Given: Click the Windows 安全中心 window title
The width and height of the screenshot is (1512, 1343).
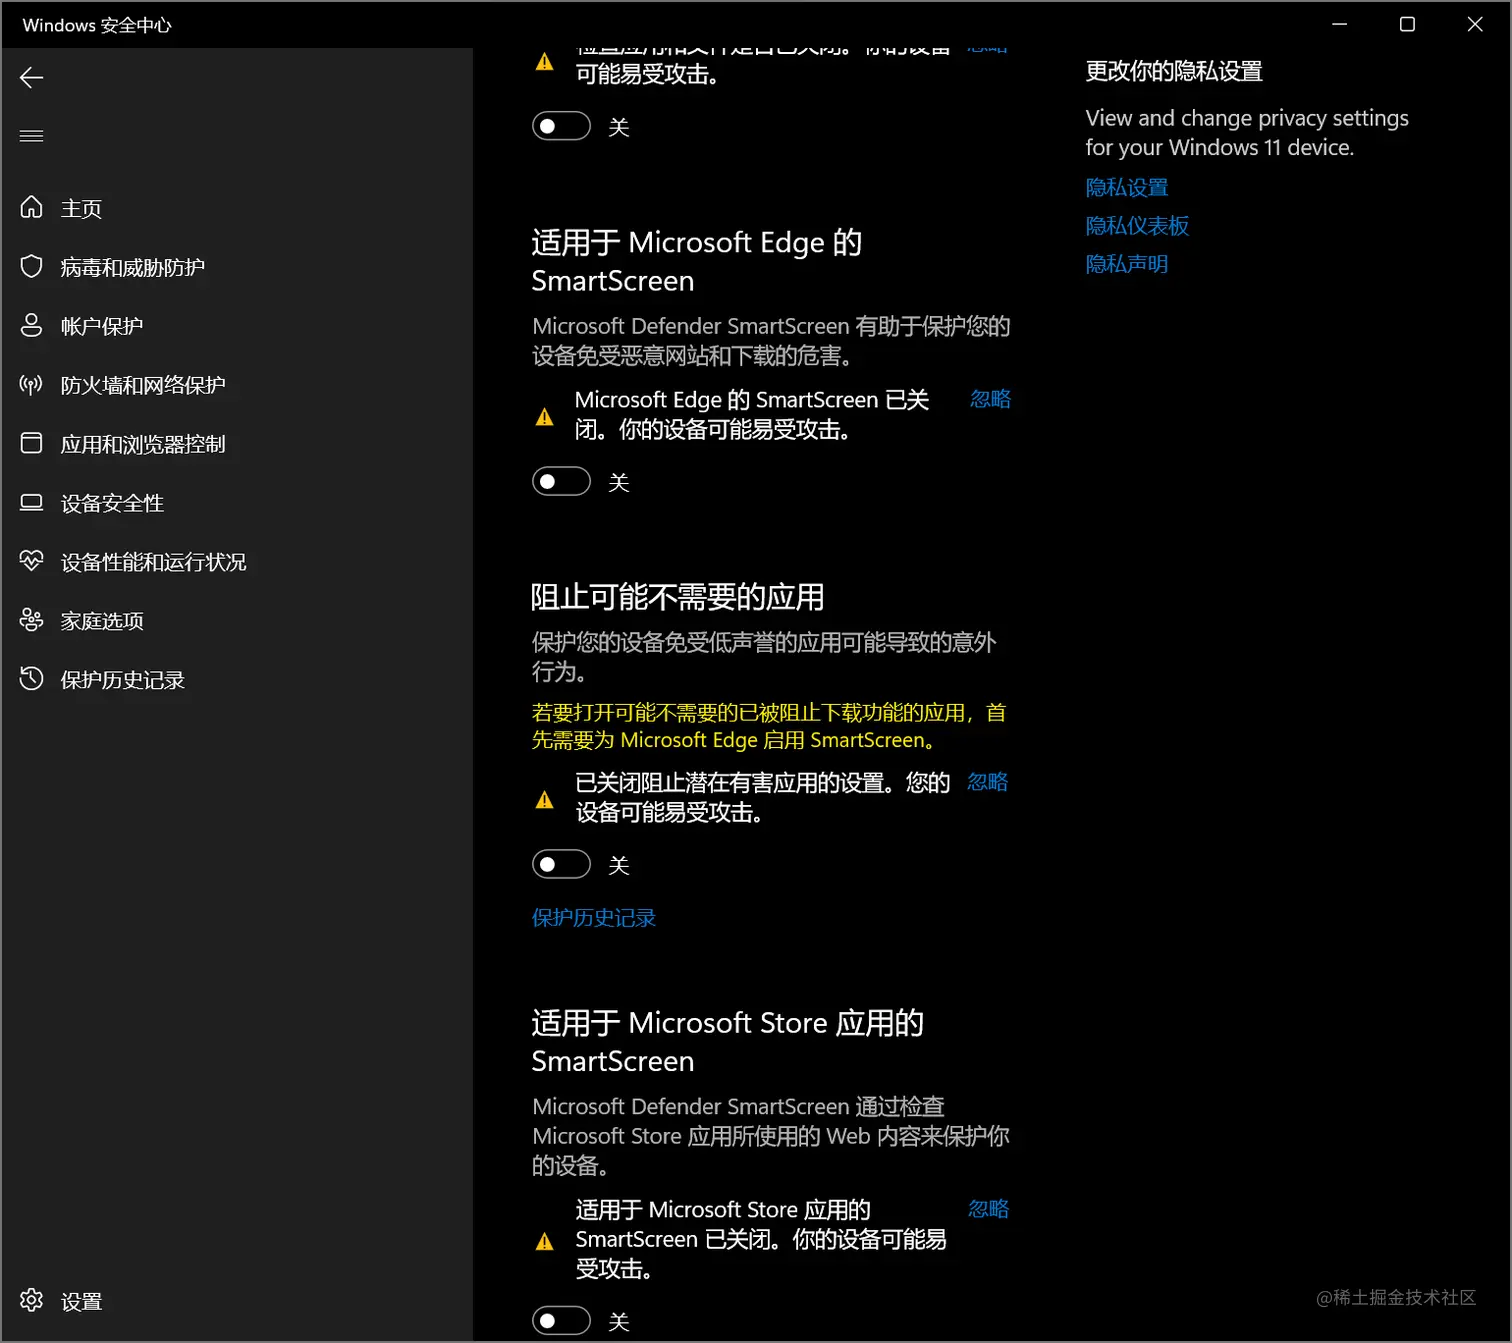Looking at the screenshot, I should click(x=97, y=25).
